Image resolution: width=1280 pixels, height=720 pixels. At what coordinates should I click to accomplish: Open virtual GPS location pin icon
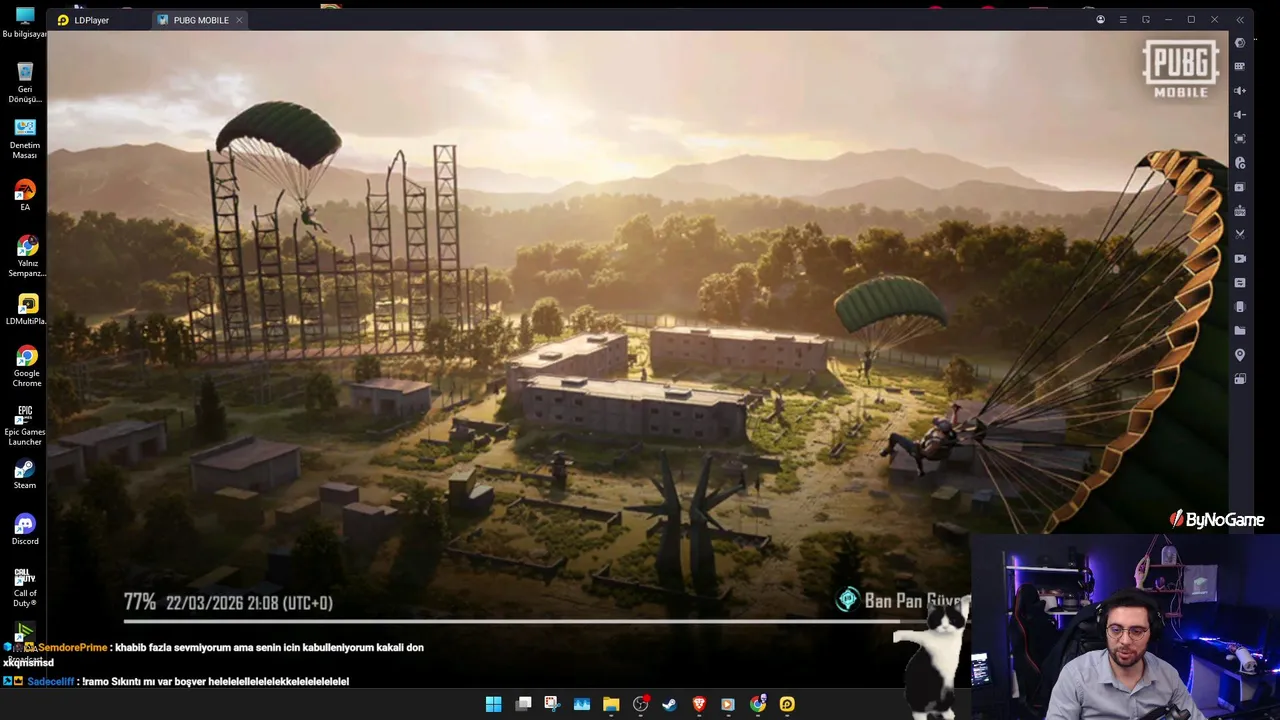click(1240, 354)
